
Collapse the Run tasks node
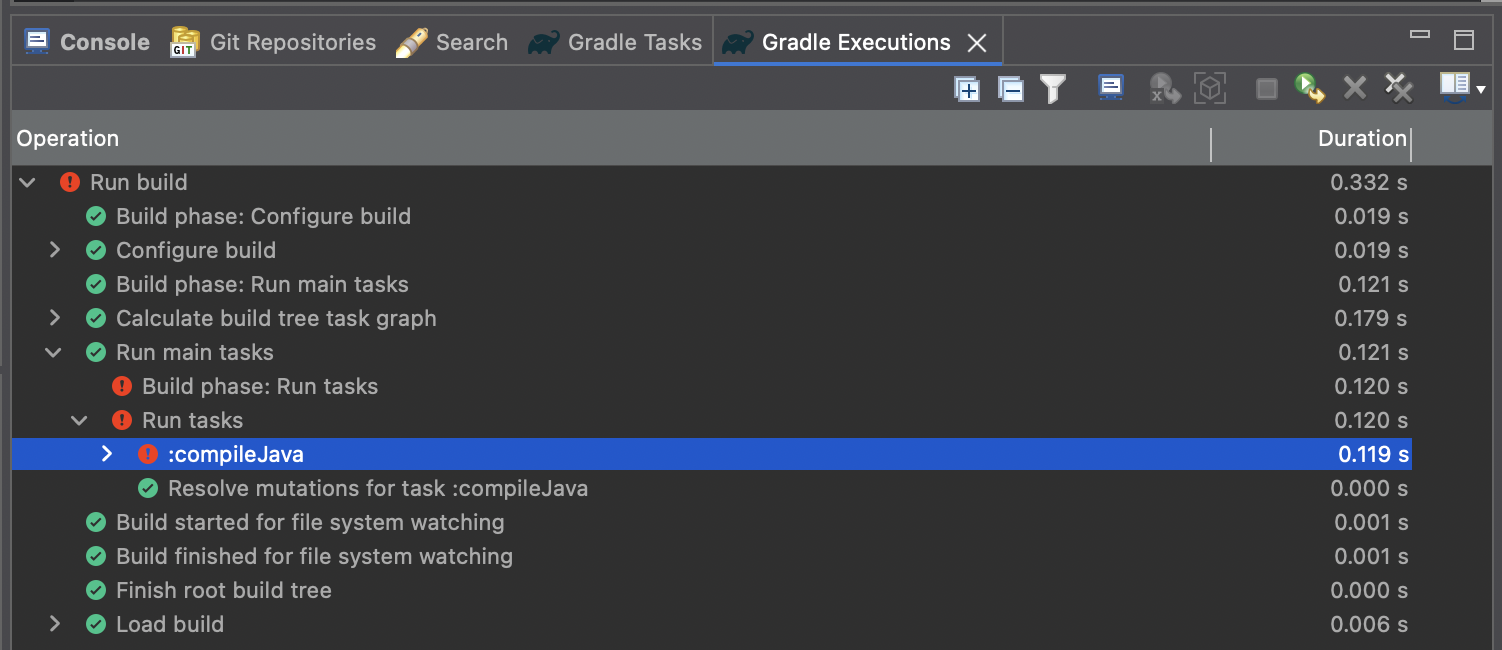click(x=80, y=420)
